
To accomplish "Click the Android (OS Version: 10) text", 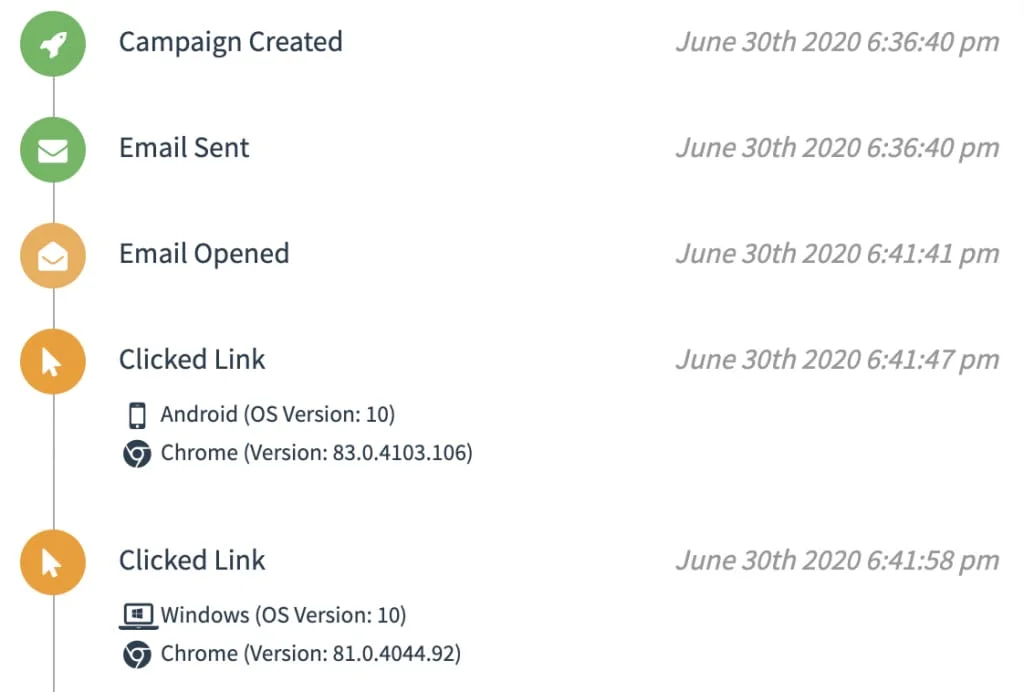I will coord(278,415).
